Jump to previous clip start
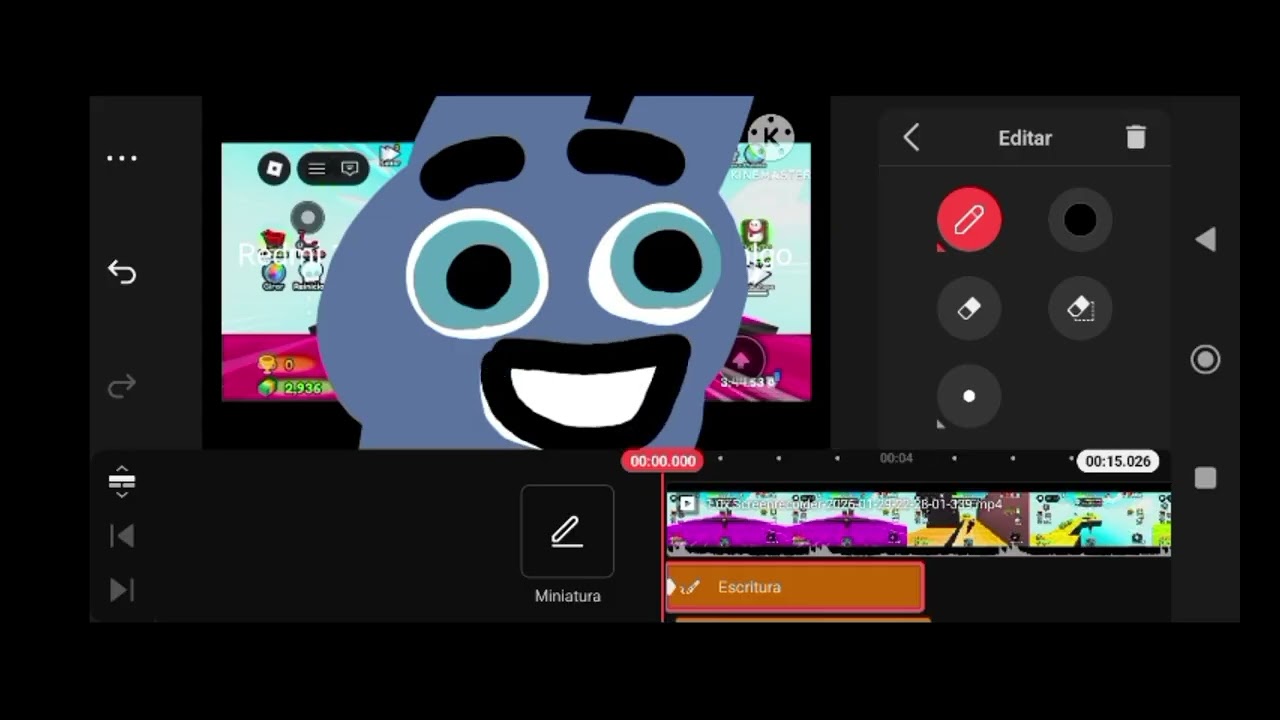 [122, 536]
